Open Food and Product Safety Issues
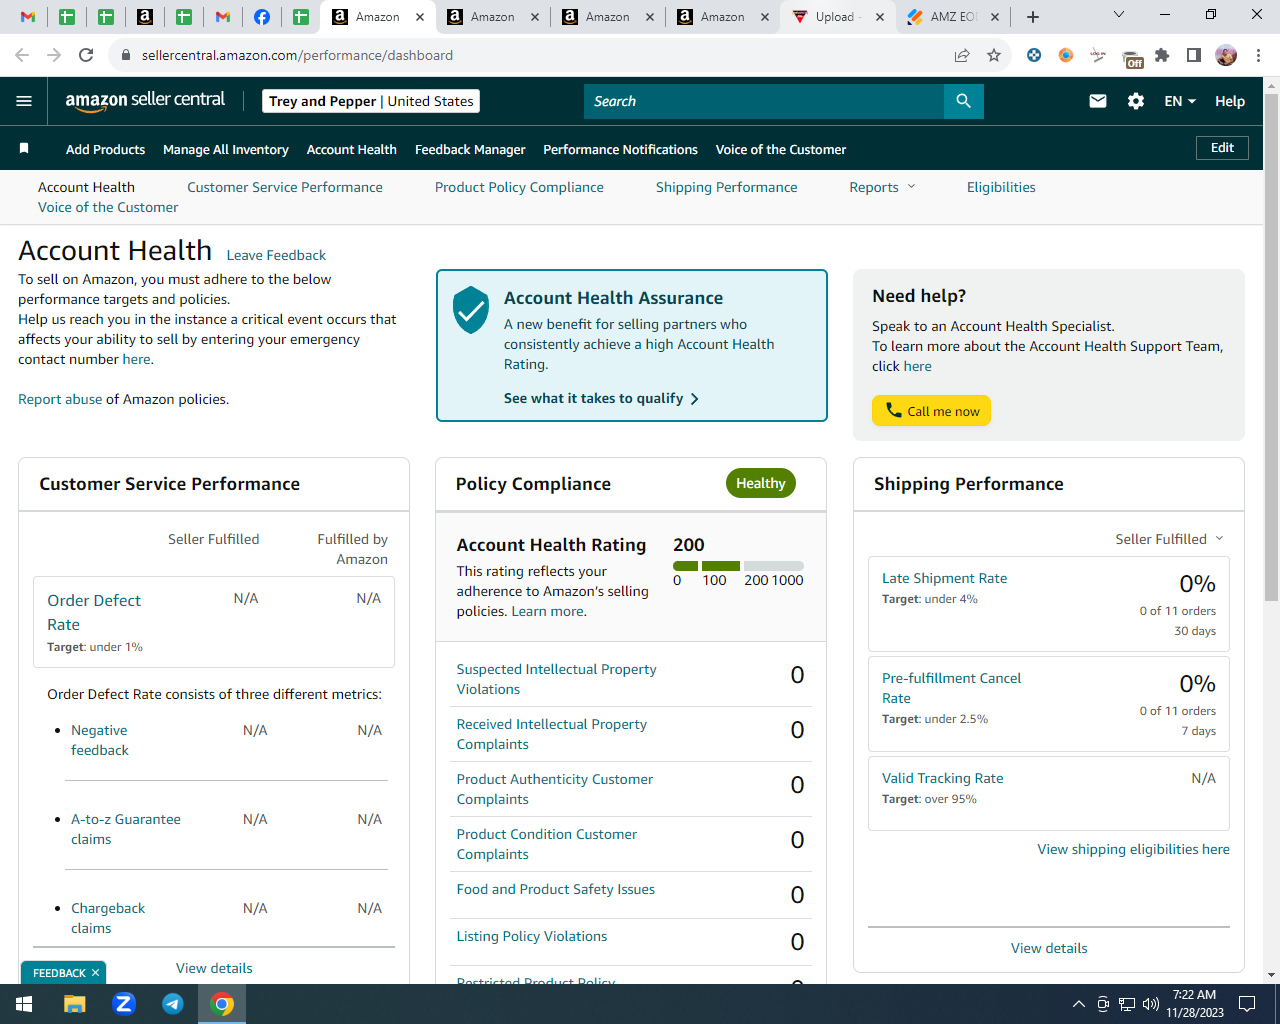Viewport: 1280px width, 1024px height. click(x=555, y=889)
